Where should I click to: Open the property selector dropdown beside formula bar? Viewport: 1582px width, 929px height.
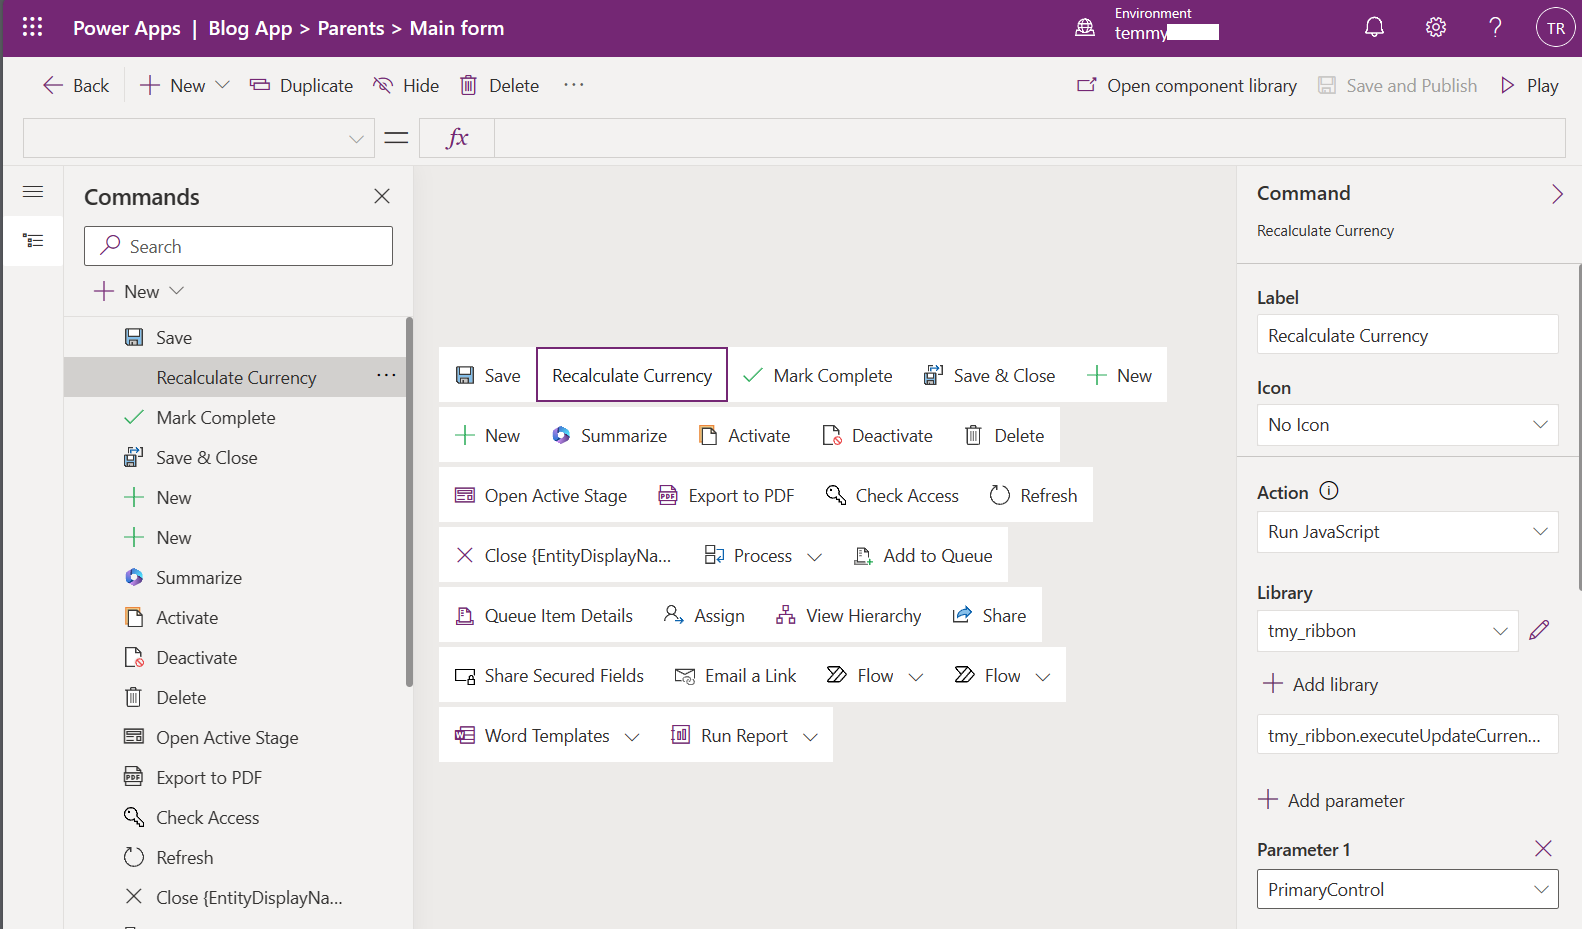(x=199, y=138)
